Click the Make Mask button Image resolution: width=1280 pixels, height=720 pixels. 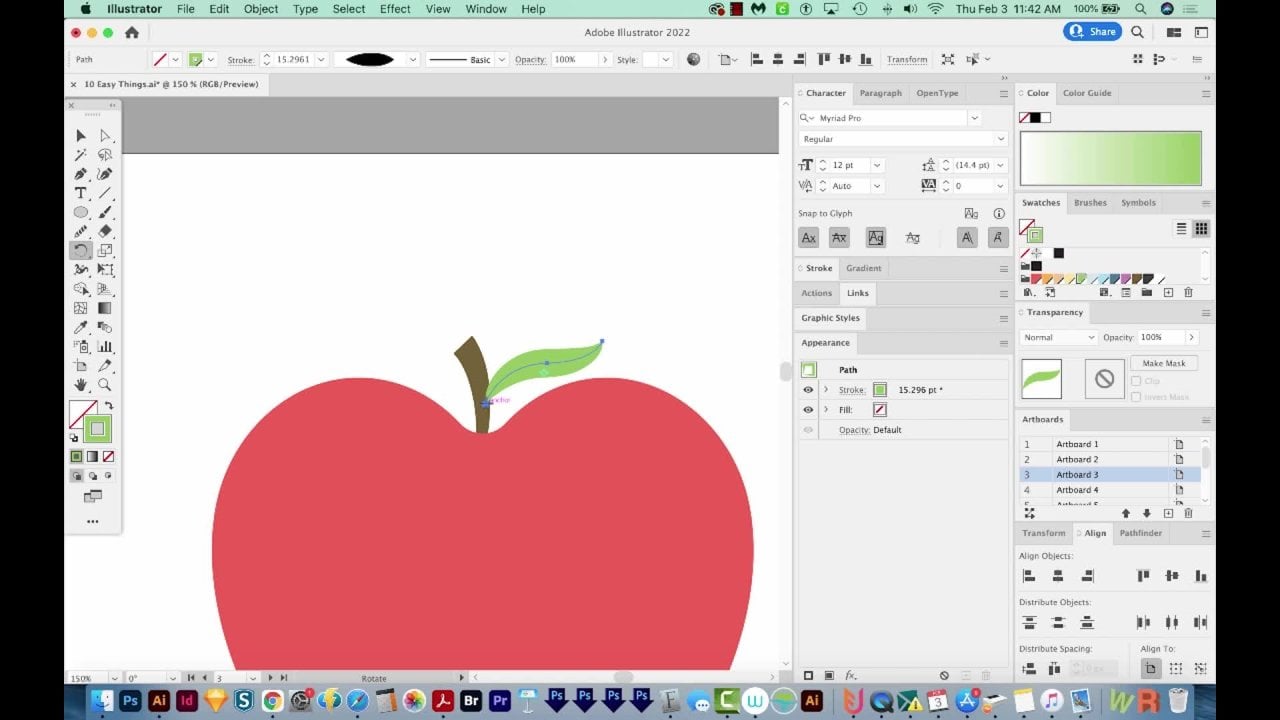[1163, 363]
